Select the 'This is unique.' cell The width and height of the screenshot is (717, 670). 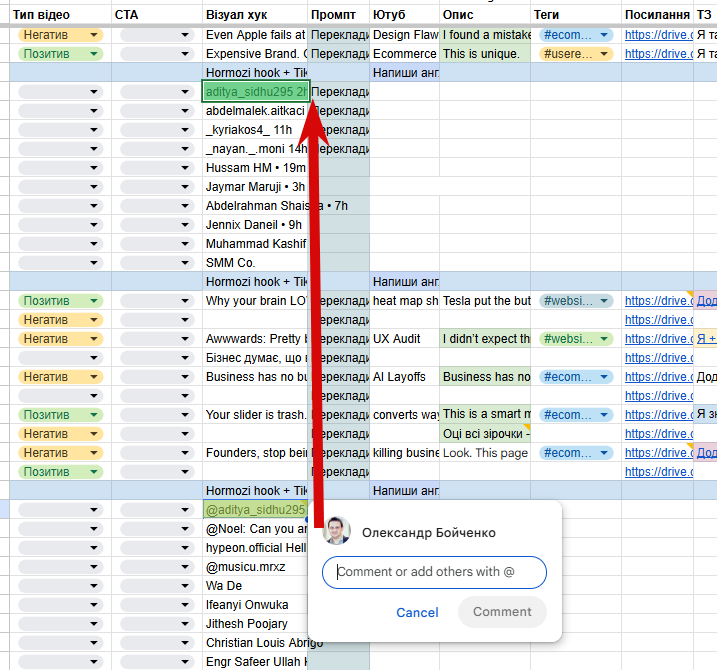[485, 54]
